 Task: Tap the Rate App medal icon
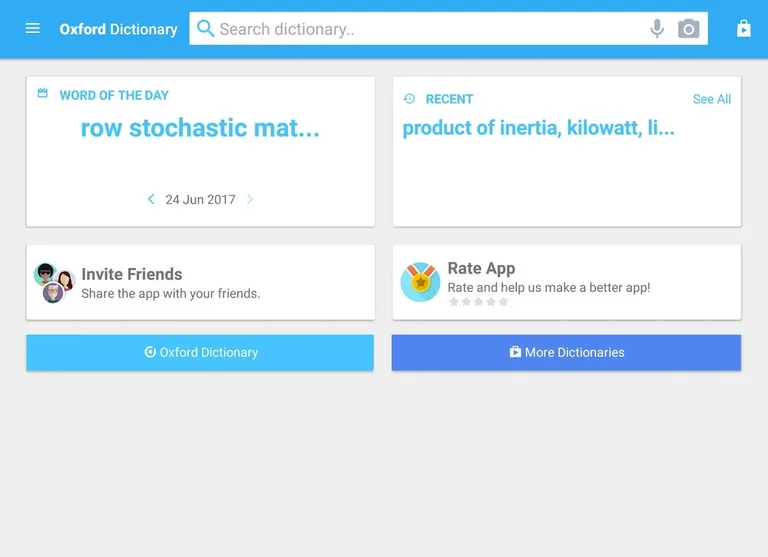420,282
